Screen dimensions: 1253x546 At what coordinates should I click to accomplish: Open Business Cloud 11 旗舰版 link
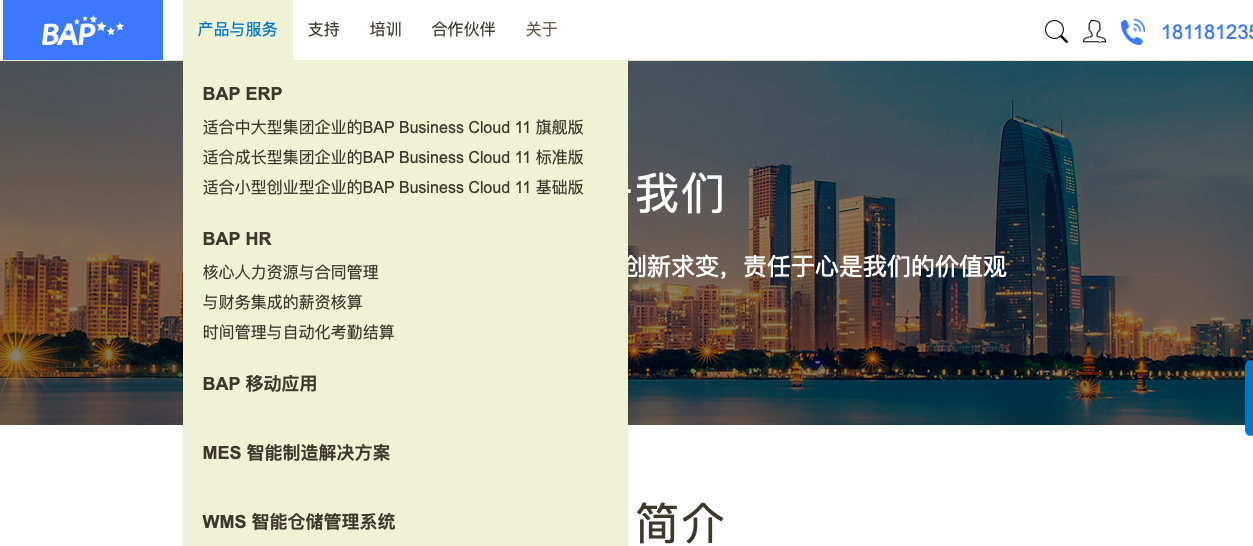click(393, 128)
